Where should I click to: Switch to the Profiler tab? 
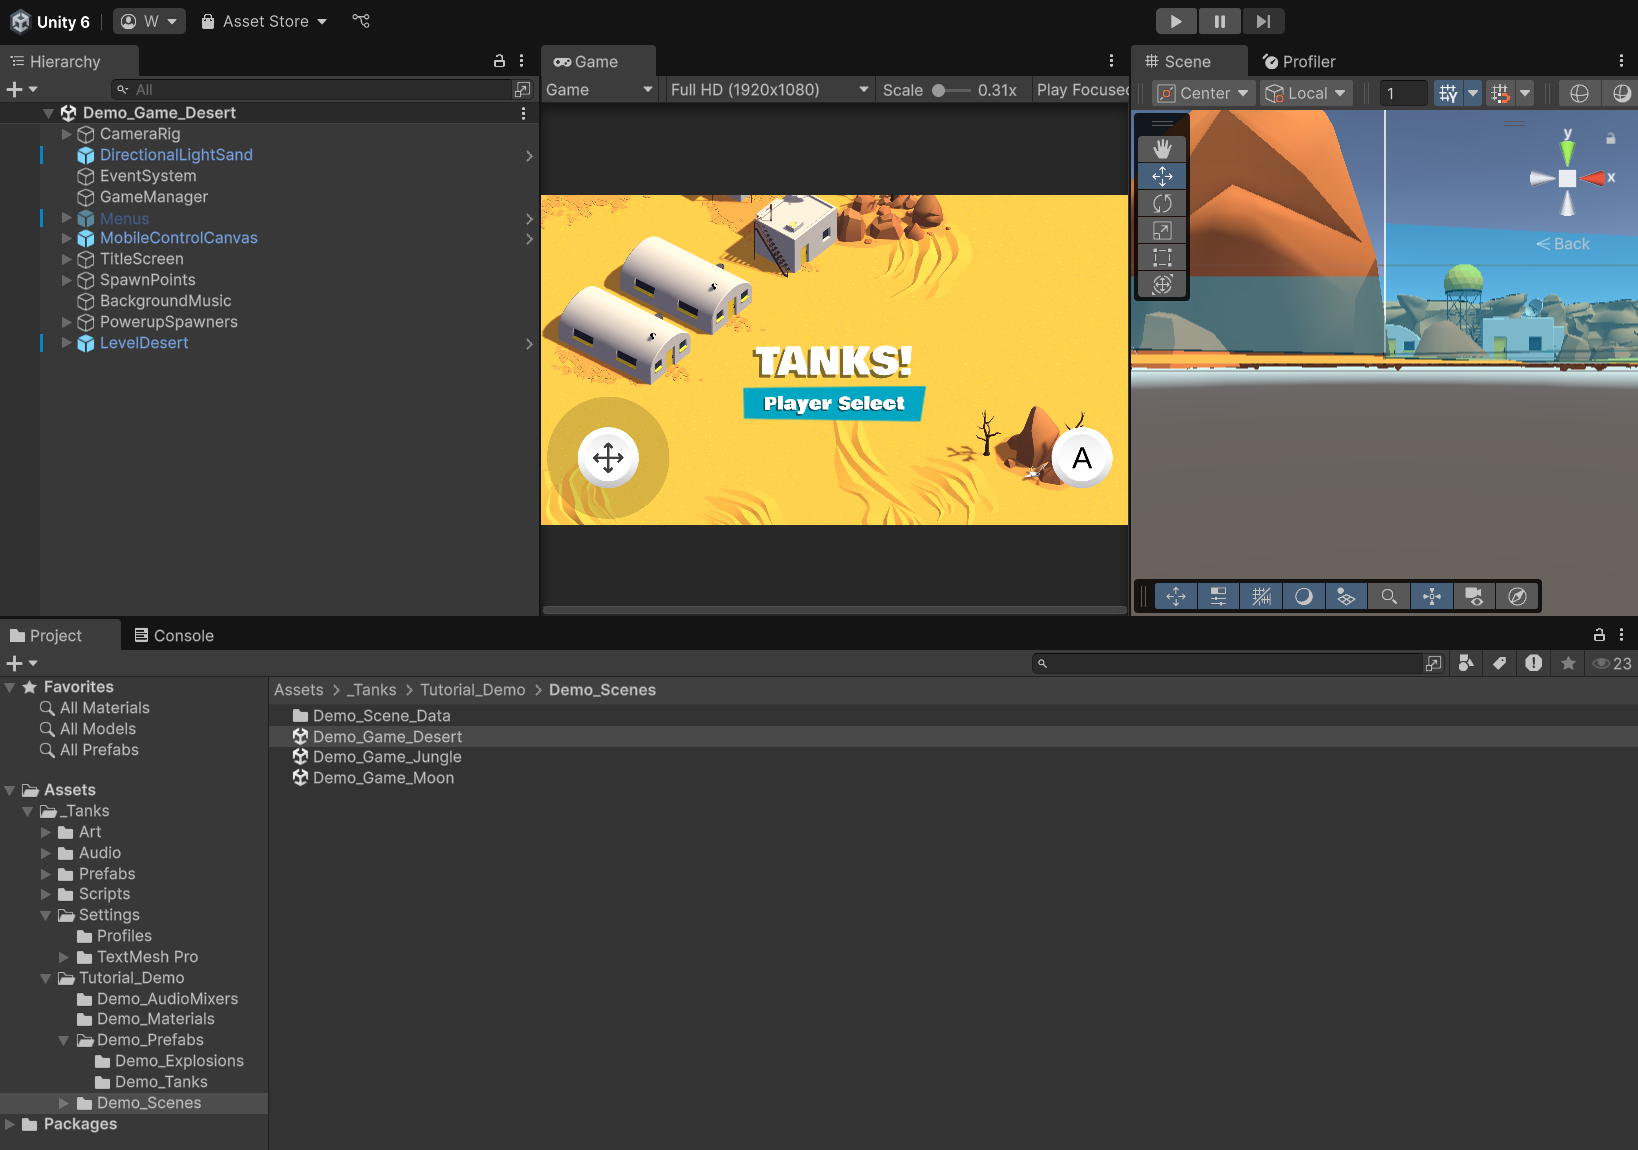click(1298, 62)
